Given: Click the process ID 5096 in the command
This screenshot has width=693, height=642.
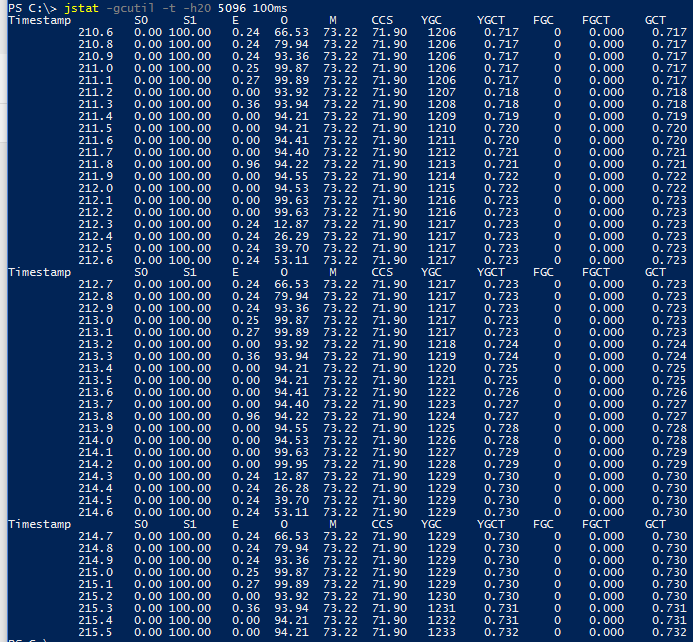Looking at the screenshot, I should tap(232, 8).
